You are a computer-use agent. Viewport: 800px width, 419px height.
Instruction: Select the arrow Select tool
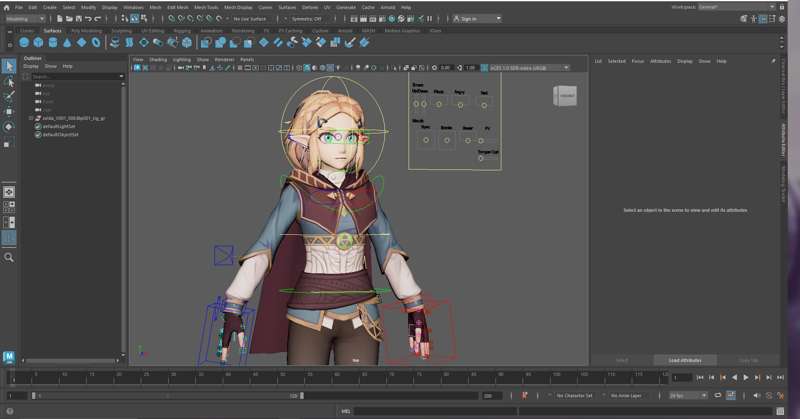9,66
